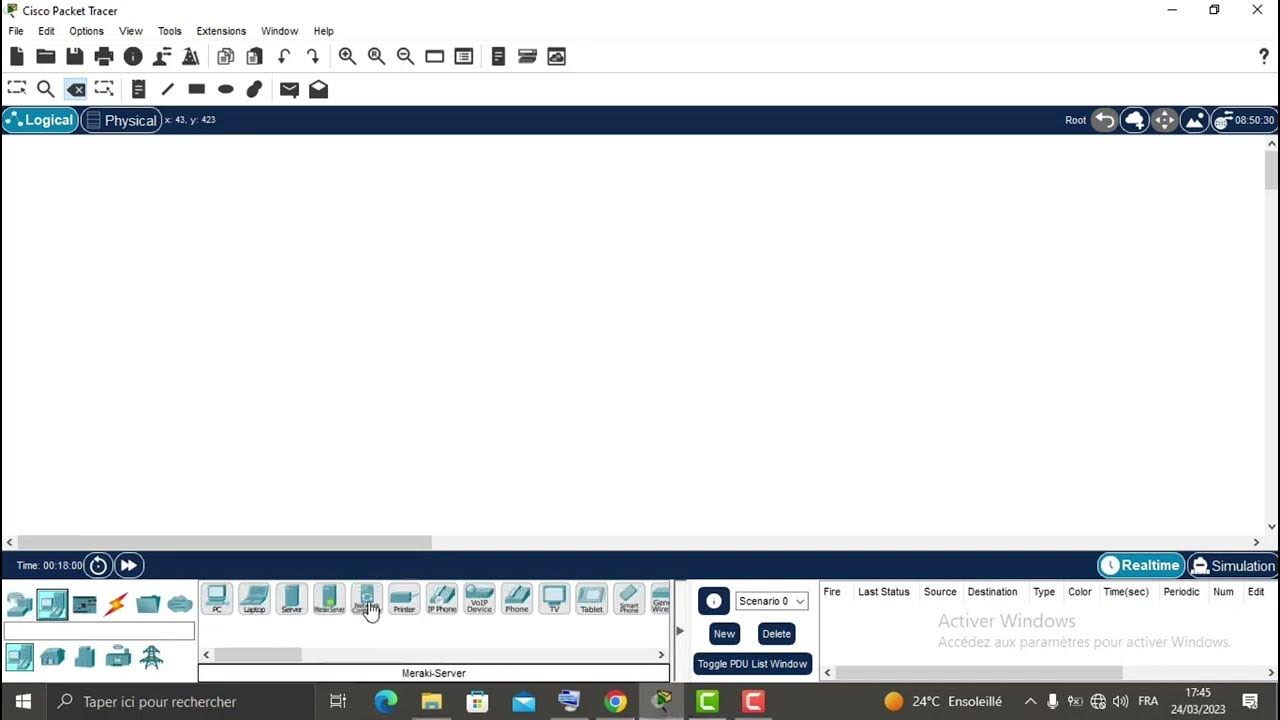Draw a line with the Line tool

[x=168, y=89]
